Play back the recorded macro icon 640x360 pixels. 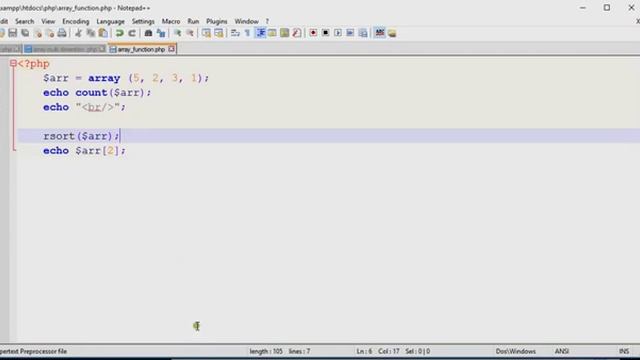click(x=338, y=33)
